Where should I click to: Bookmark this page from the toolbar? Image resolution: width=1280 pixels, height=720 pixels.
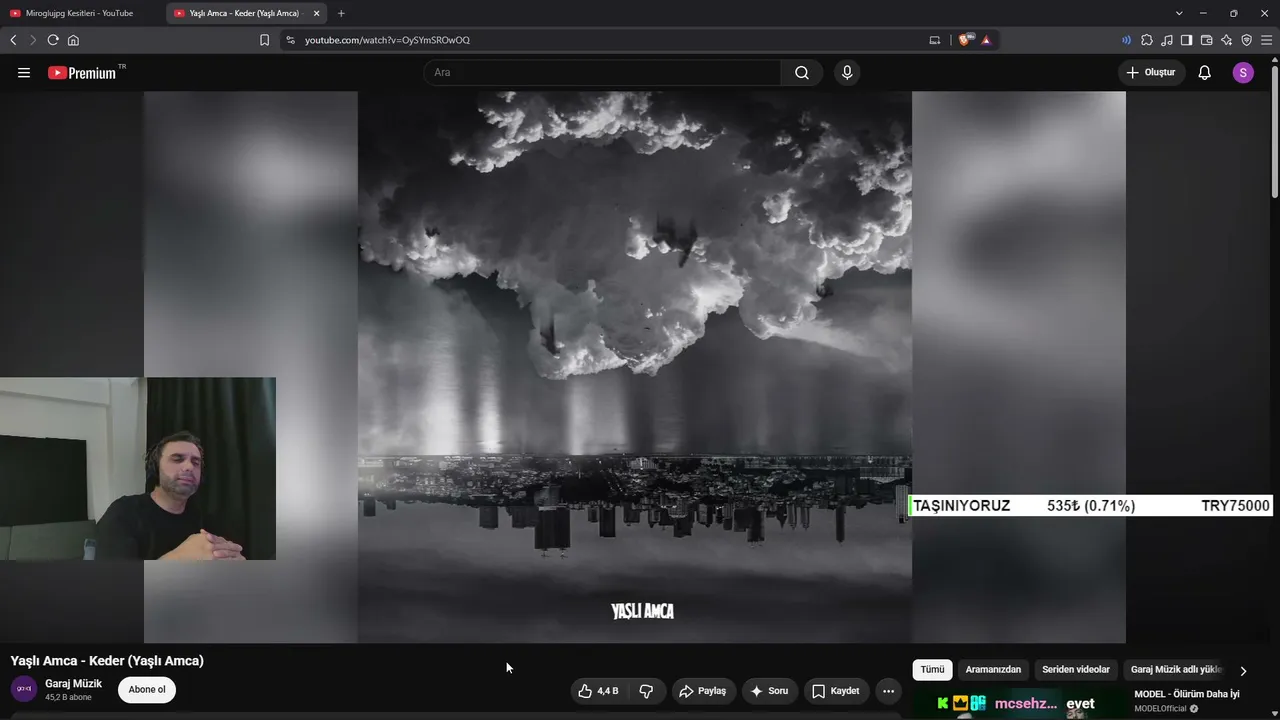pyautogui.click(x=264, y=40)
